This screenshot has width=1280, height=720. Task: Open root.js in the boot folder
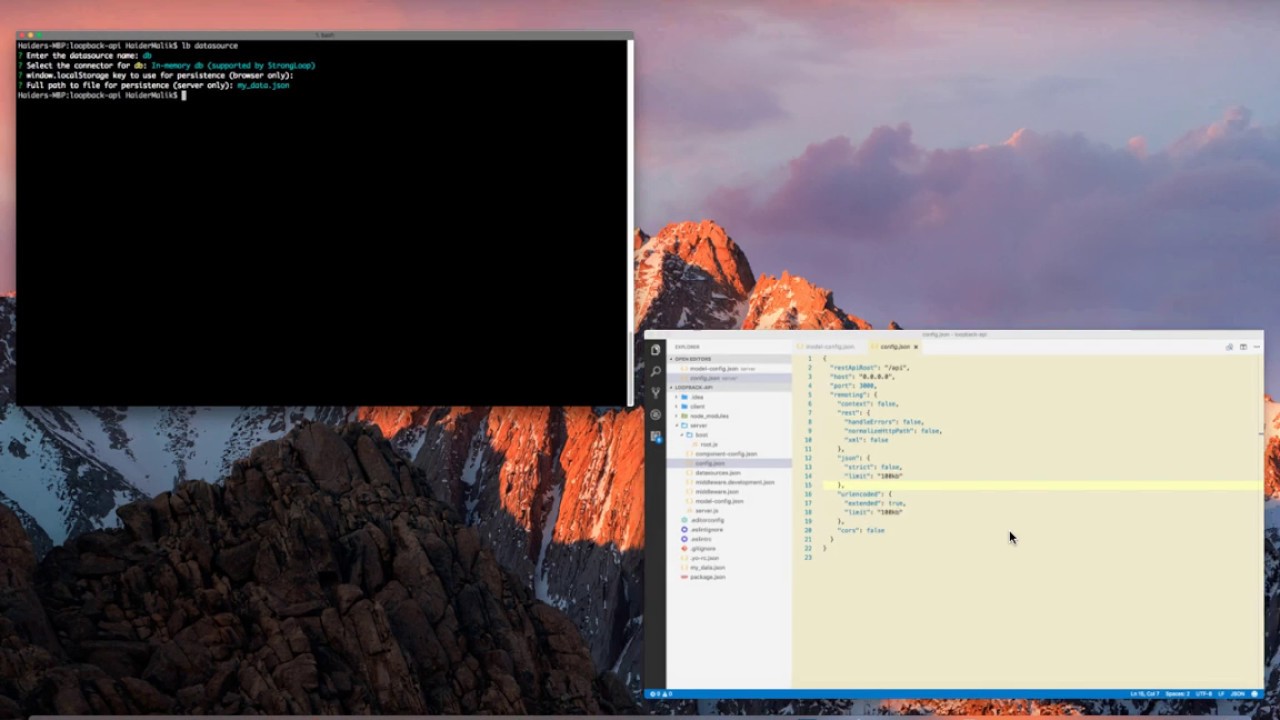pyautogui.click(x=709, y=444)
